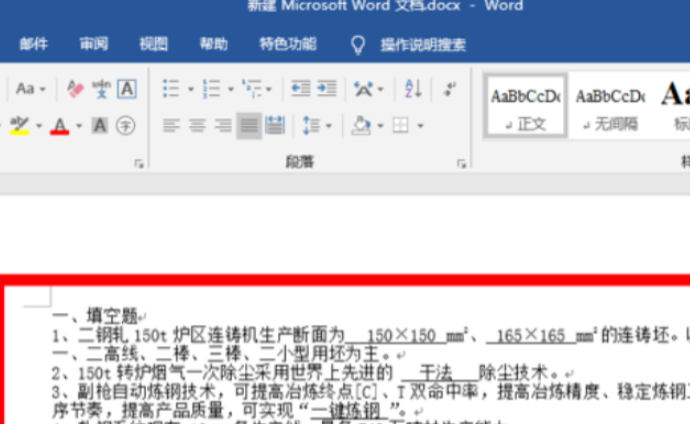Apply distributed alignment
690x424 pixels.
pos(275,126)
